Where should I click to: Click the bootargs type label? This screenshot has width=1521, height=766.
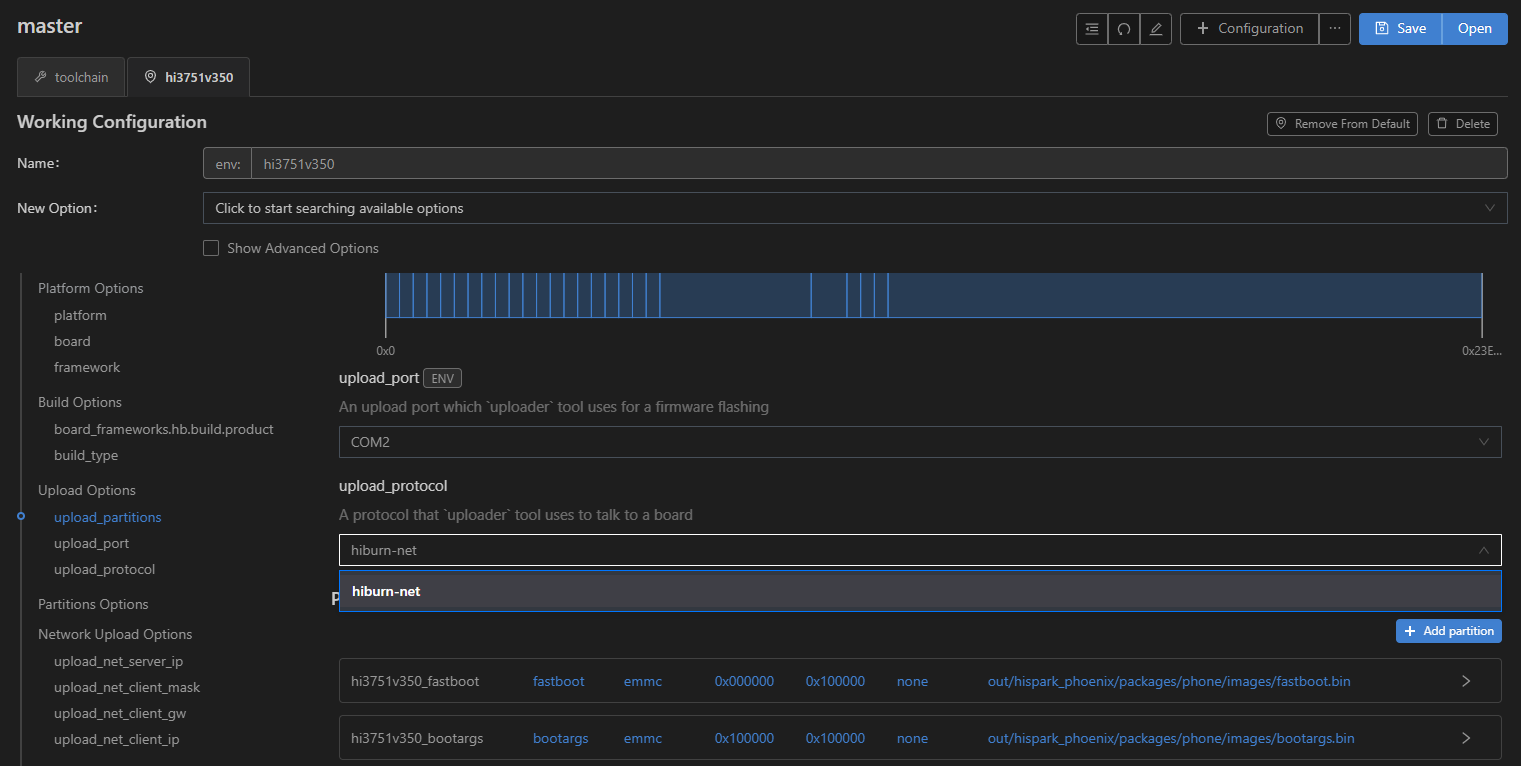pyautogui.click(x=560, y=738)
